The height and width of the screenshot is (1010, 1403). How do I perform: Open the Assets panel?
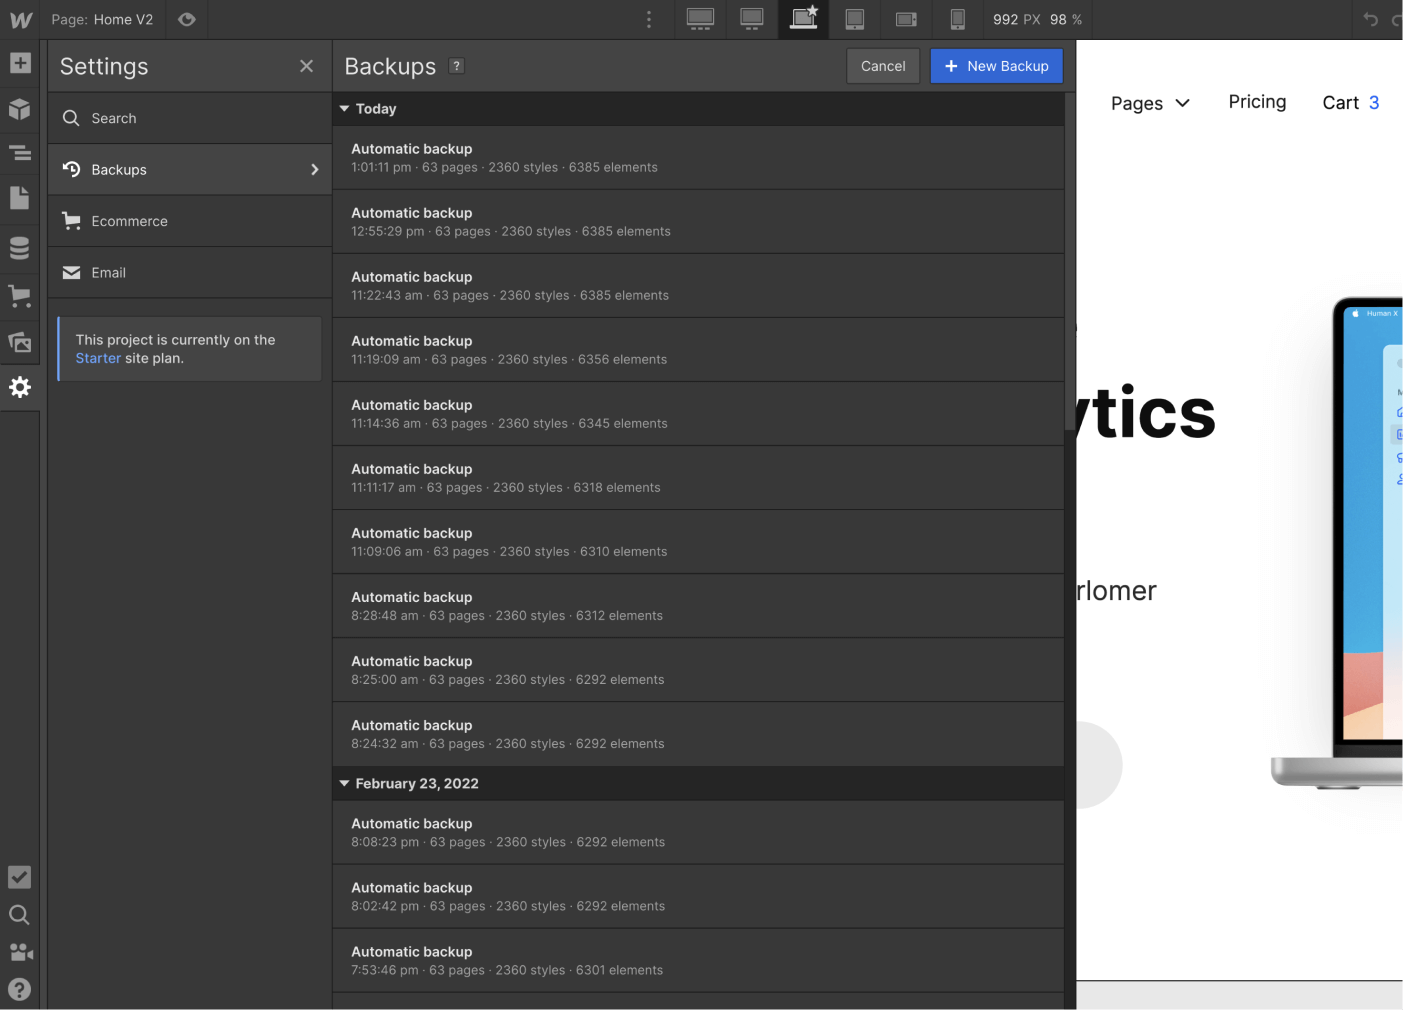tap(20, 342)
